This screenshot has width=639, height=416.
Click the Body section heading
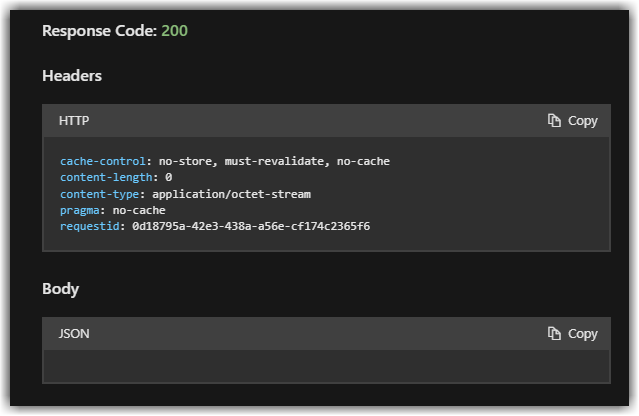pyautogui.click(x=60, y=289)
